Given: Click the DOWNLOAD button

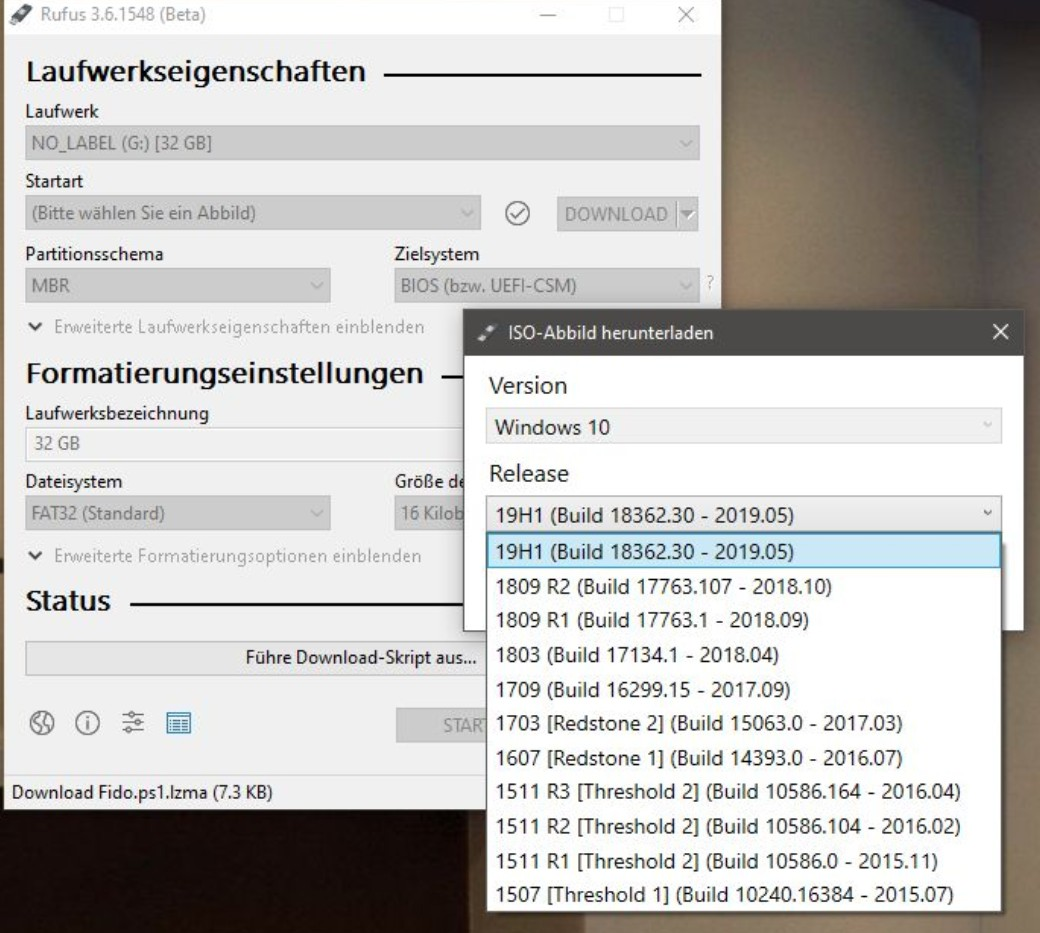Looking at the screenshot, I should coord(617,214).
